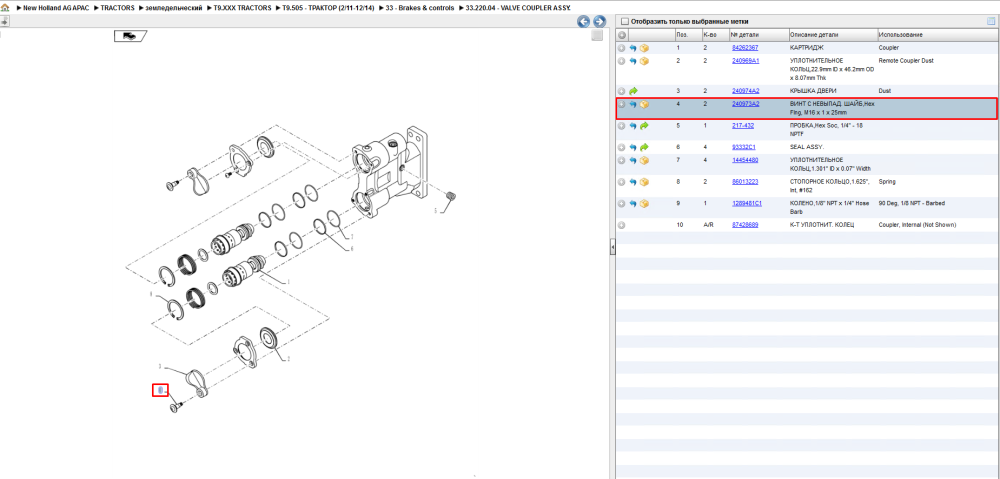Click the blue arrow on the 240969A1 row

[633, 61]
